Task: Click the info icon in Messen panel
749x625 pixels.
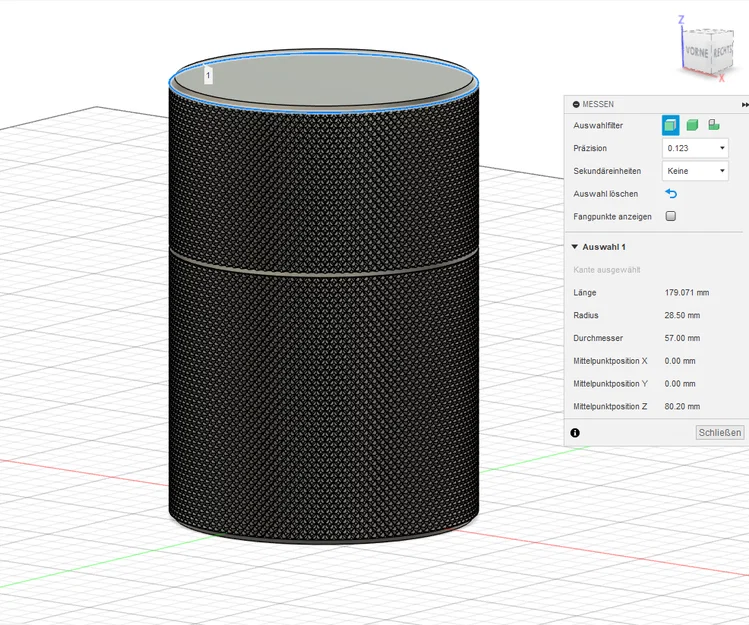Action: tap(575, 433)
